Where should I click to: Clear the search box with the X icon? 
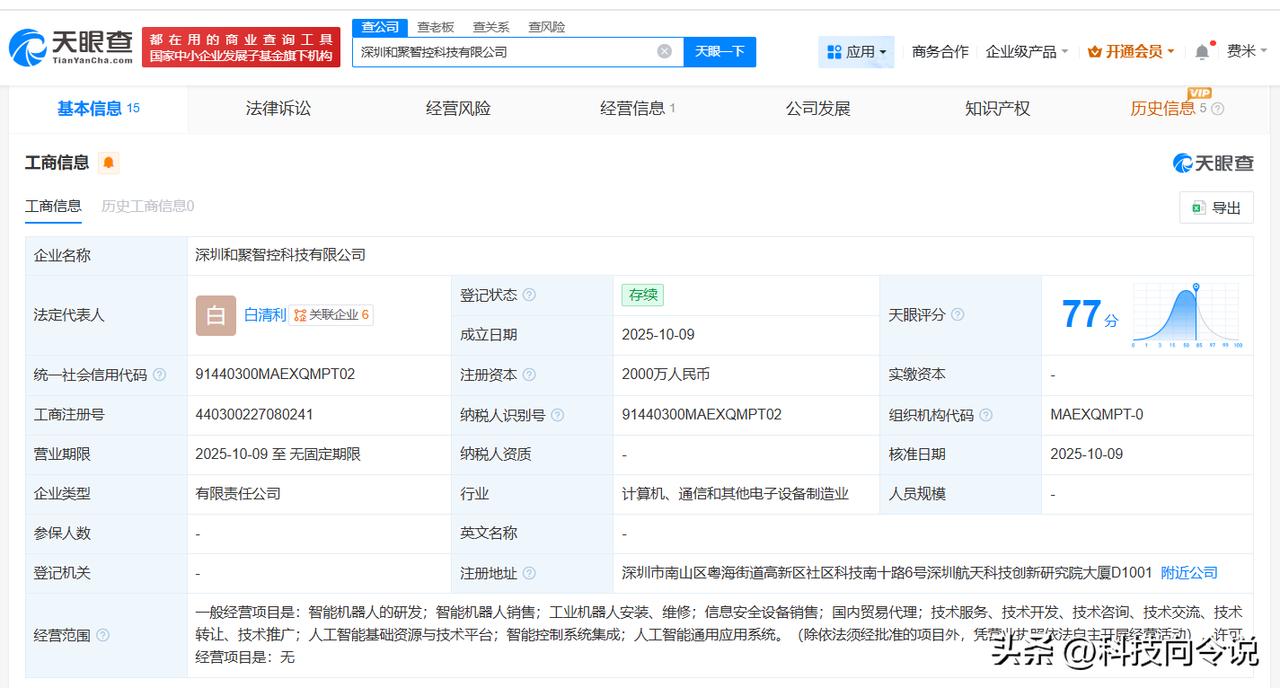664,51
